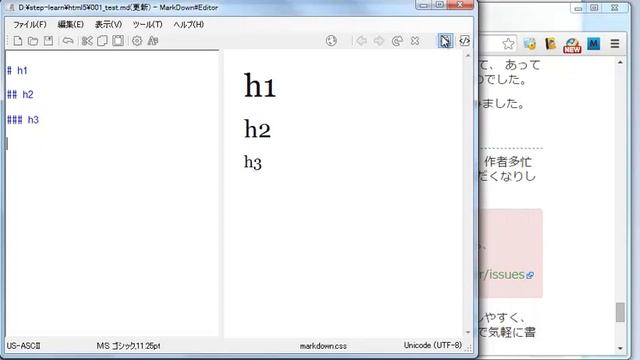640x360 pixels.
Task: Open the ファイル(F) menu
Action: click(30, 24)
